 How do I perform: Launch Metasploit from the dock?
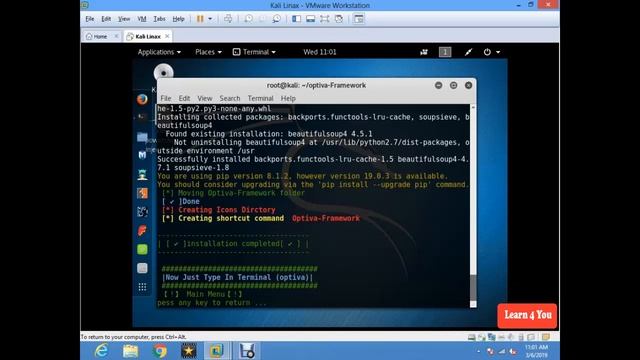tap(142, 155)
